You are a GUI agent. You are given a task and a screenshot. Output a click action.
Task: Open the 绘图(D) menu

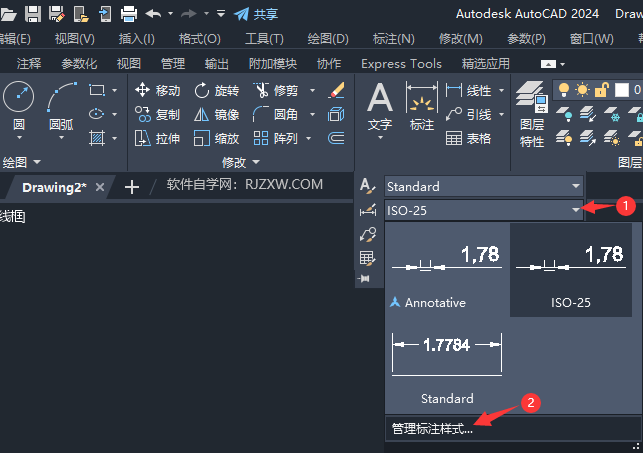(x=328, y=39)
